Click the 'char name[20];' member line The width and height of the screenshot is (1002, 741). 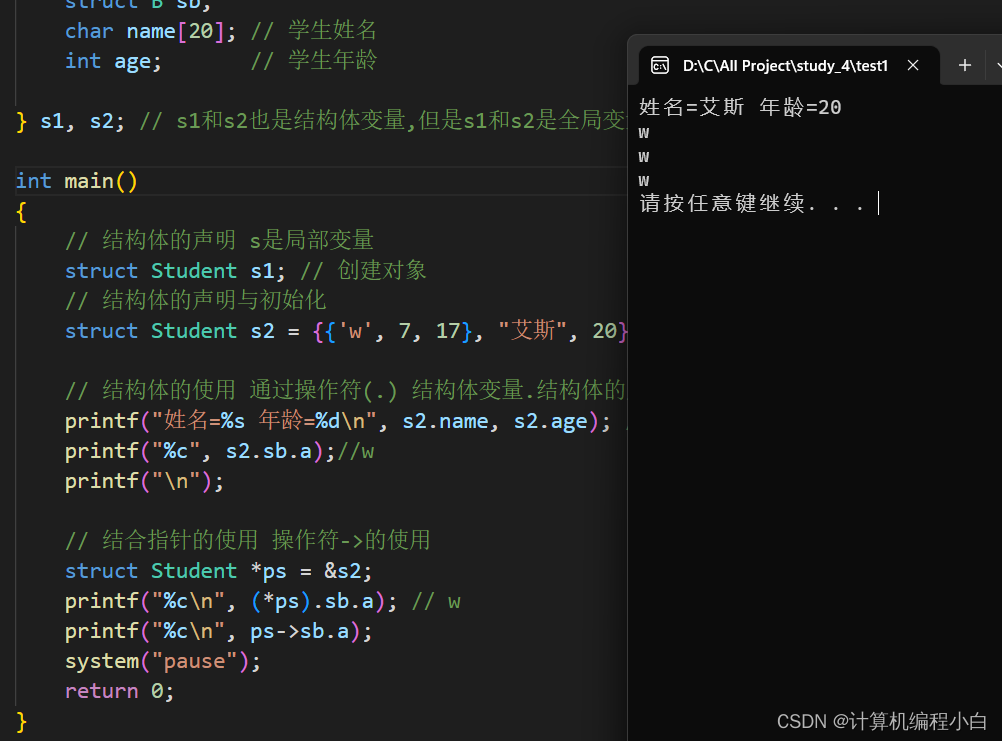click(150, 31)
